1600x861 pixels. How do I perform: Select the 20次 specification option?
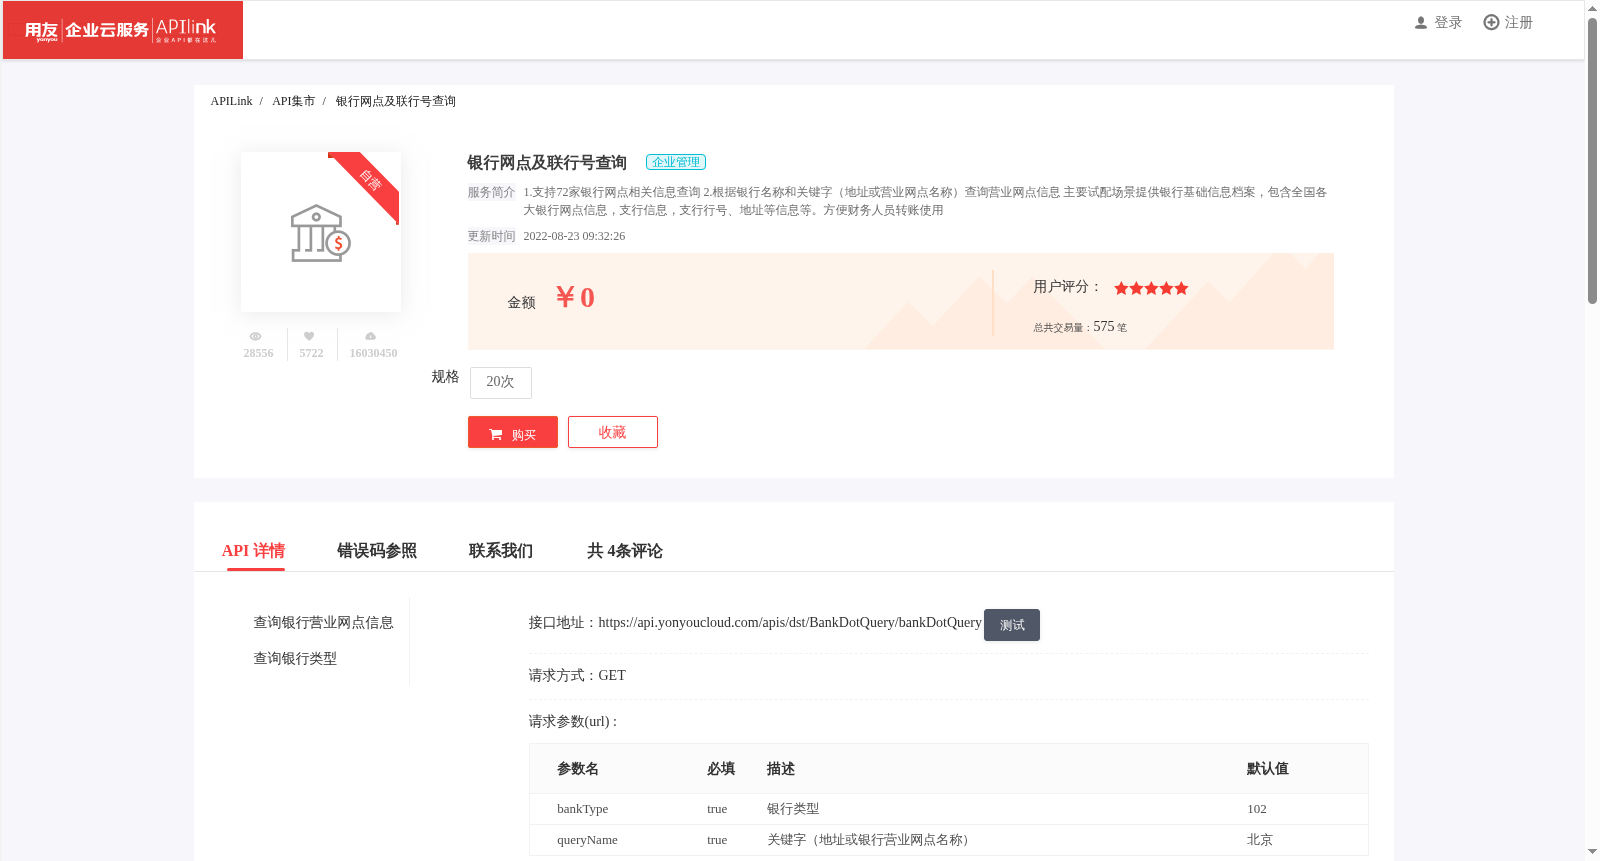(x=500, y=382)
